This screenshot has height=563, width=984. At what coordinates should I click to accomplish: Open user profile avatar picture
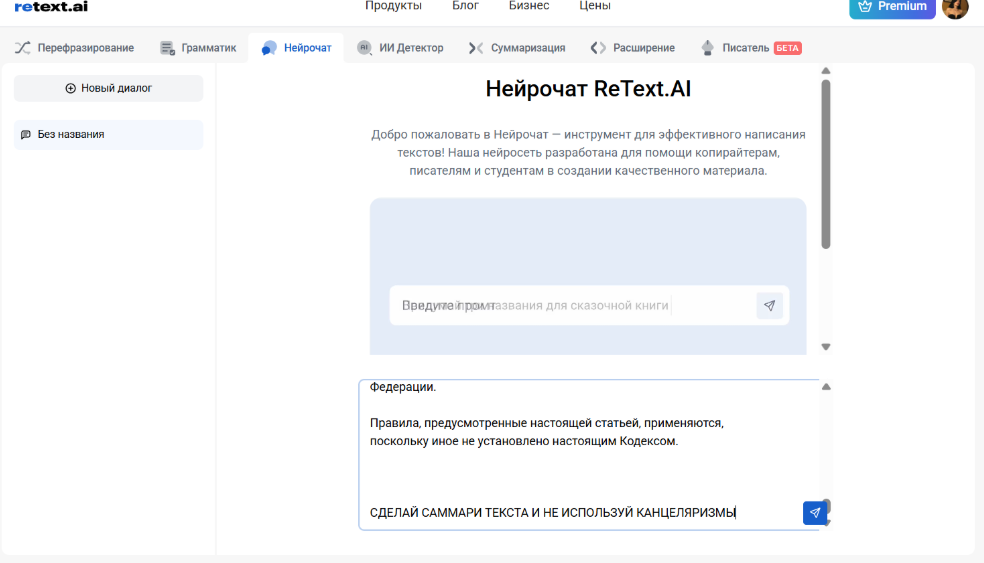coord(955,8)
